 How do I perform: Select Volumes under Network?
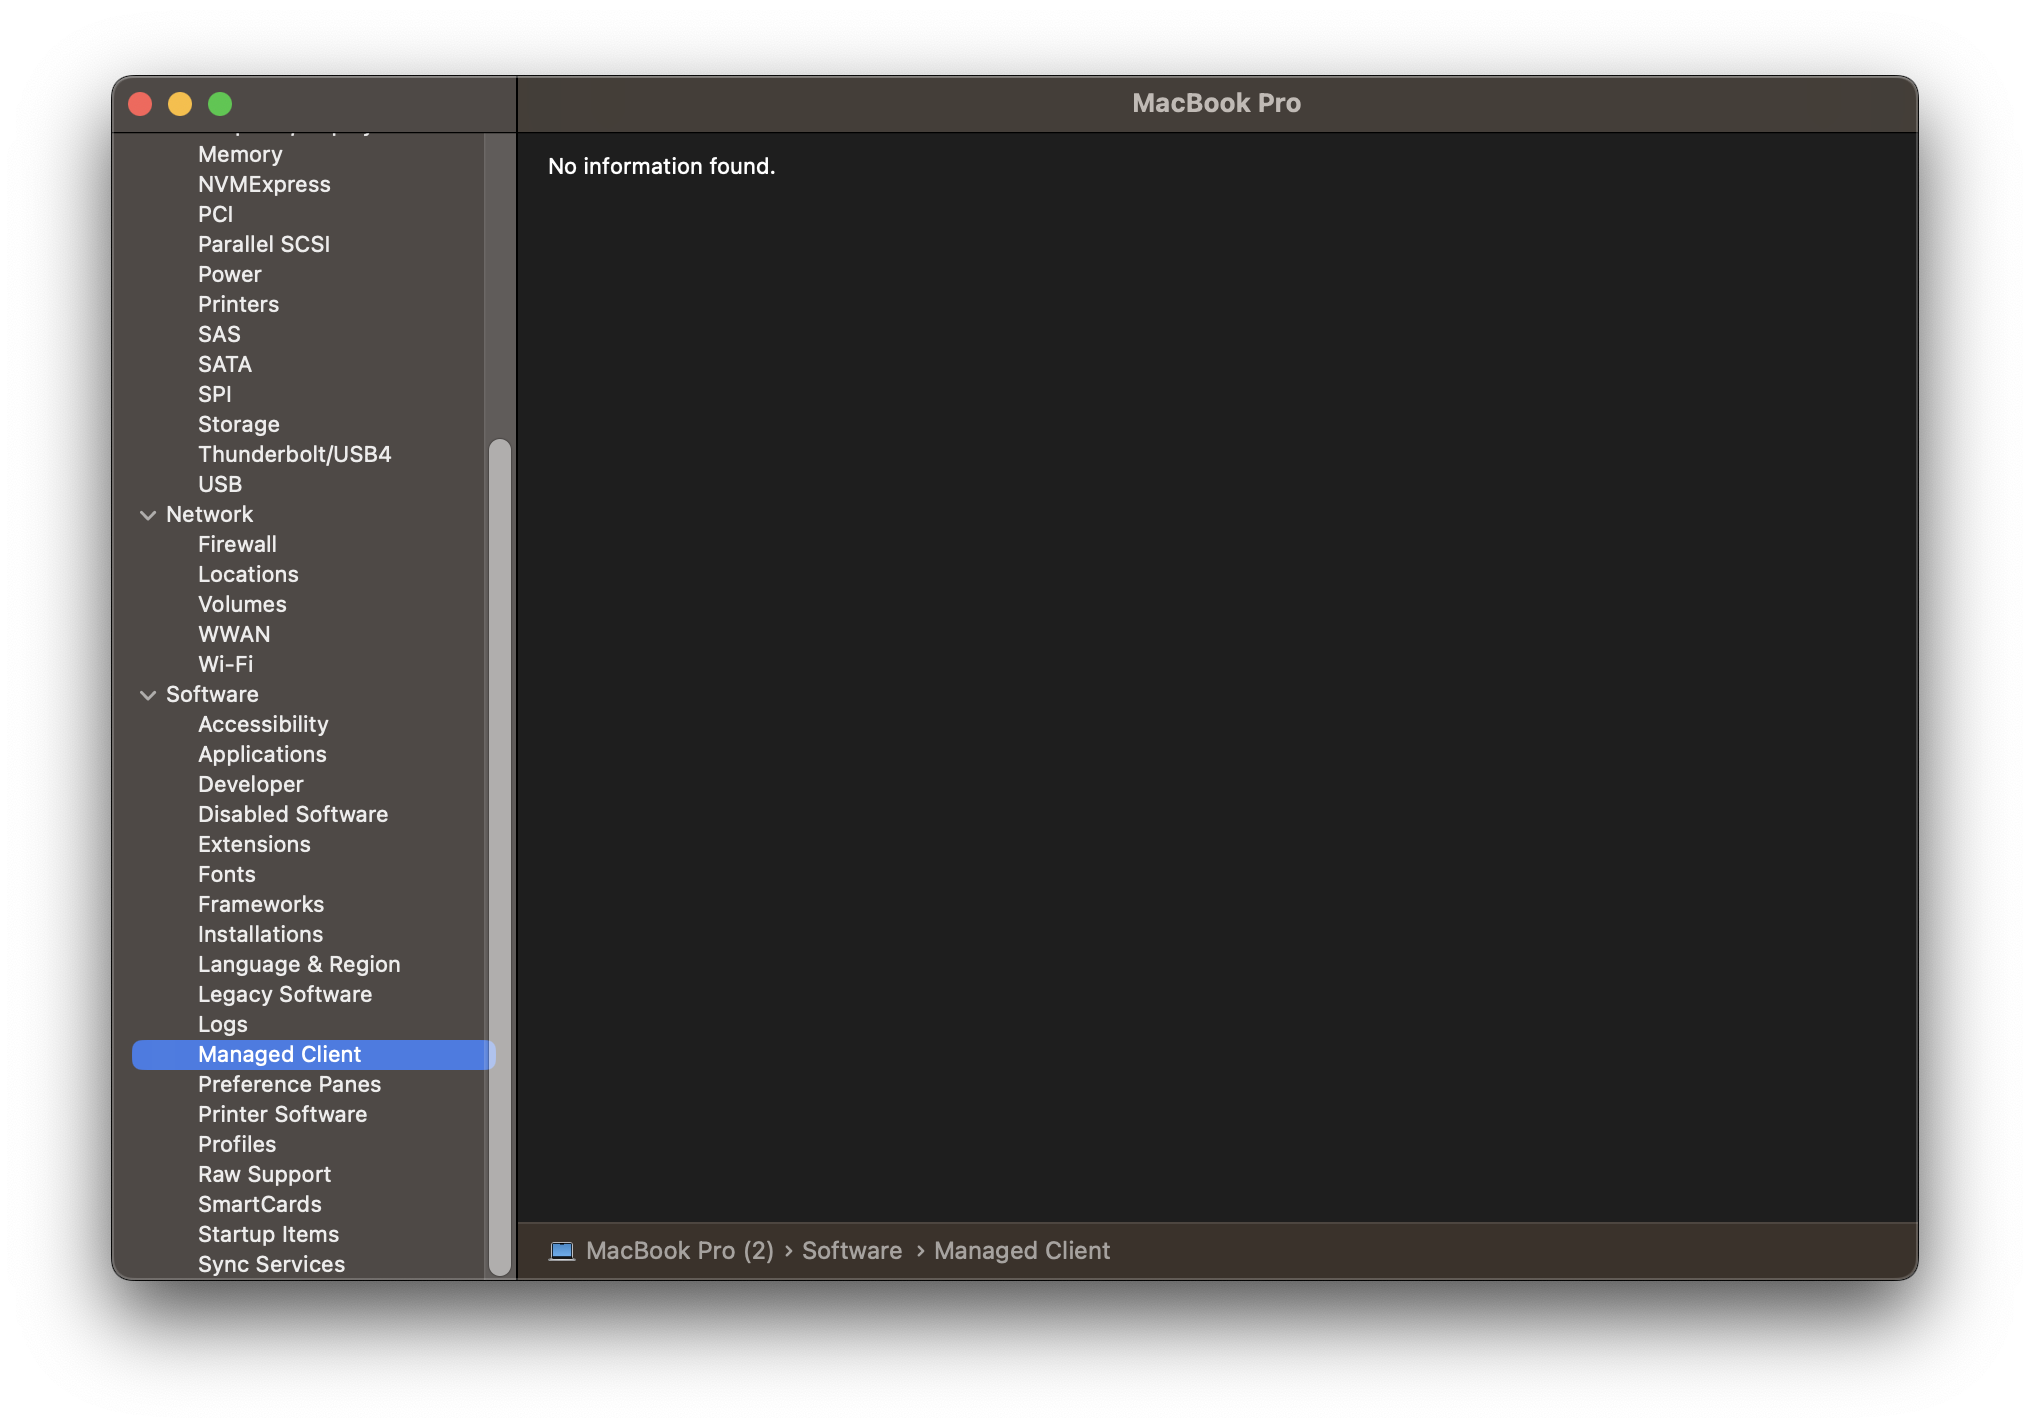(242, 605)
